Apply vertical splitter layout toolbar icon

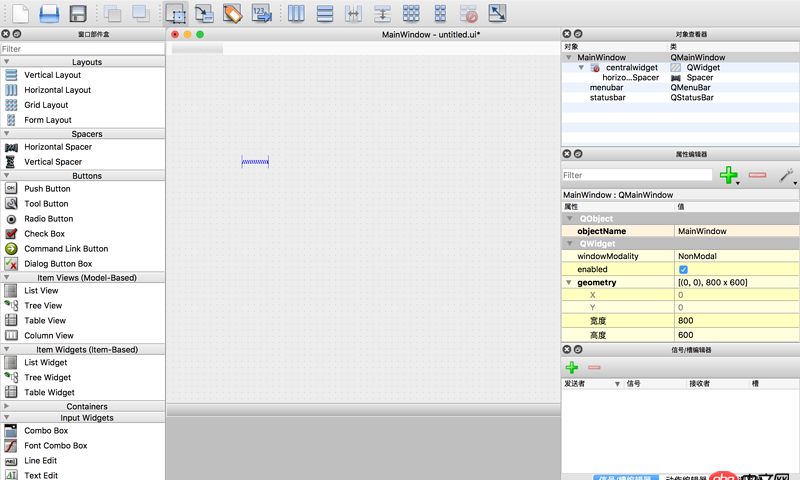click(x=382, y=13)
